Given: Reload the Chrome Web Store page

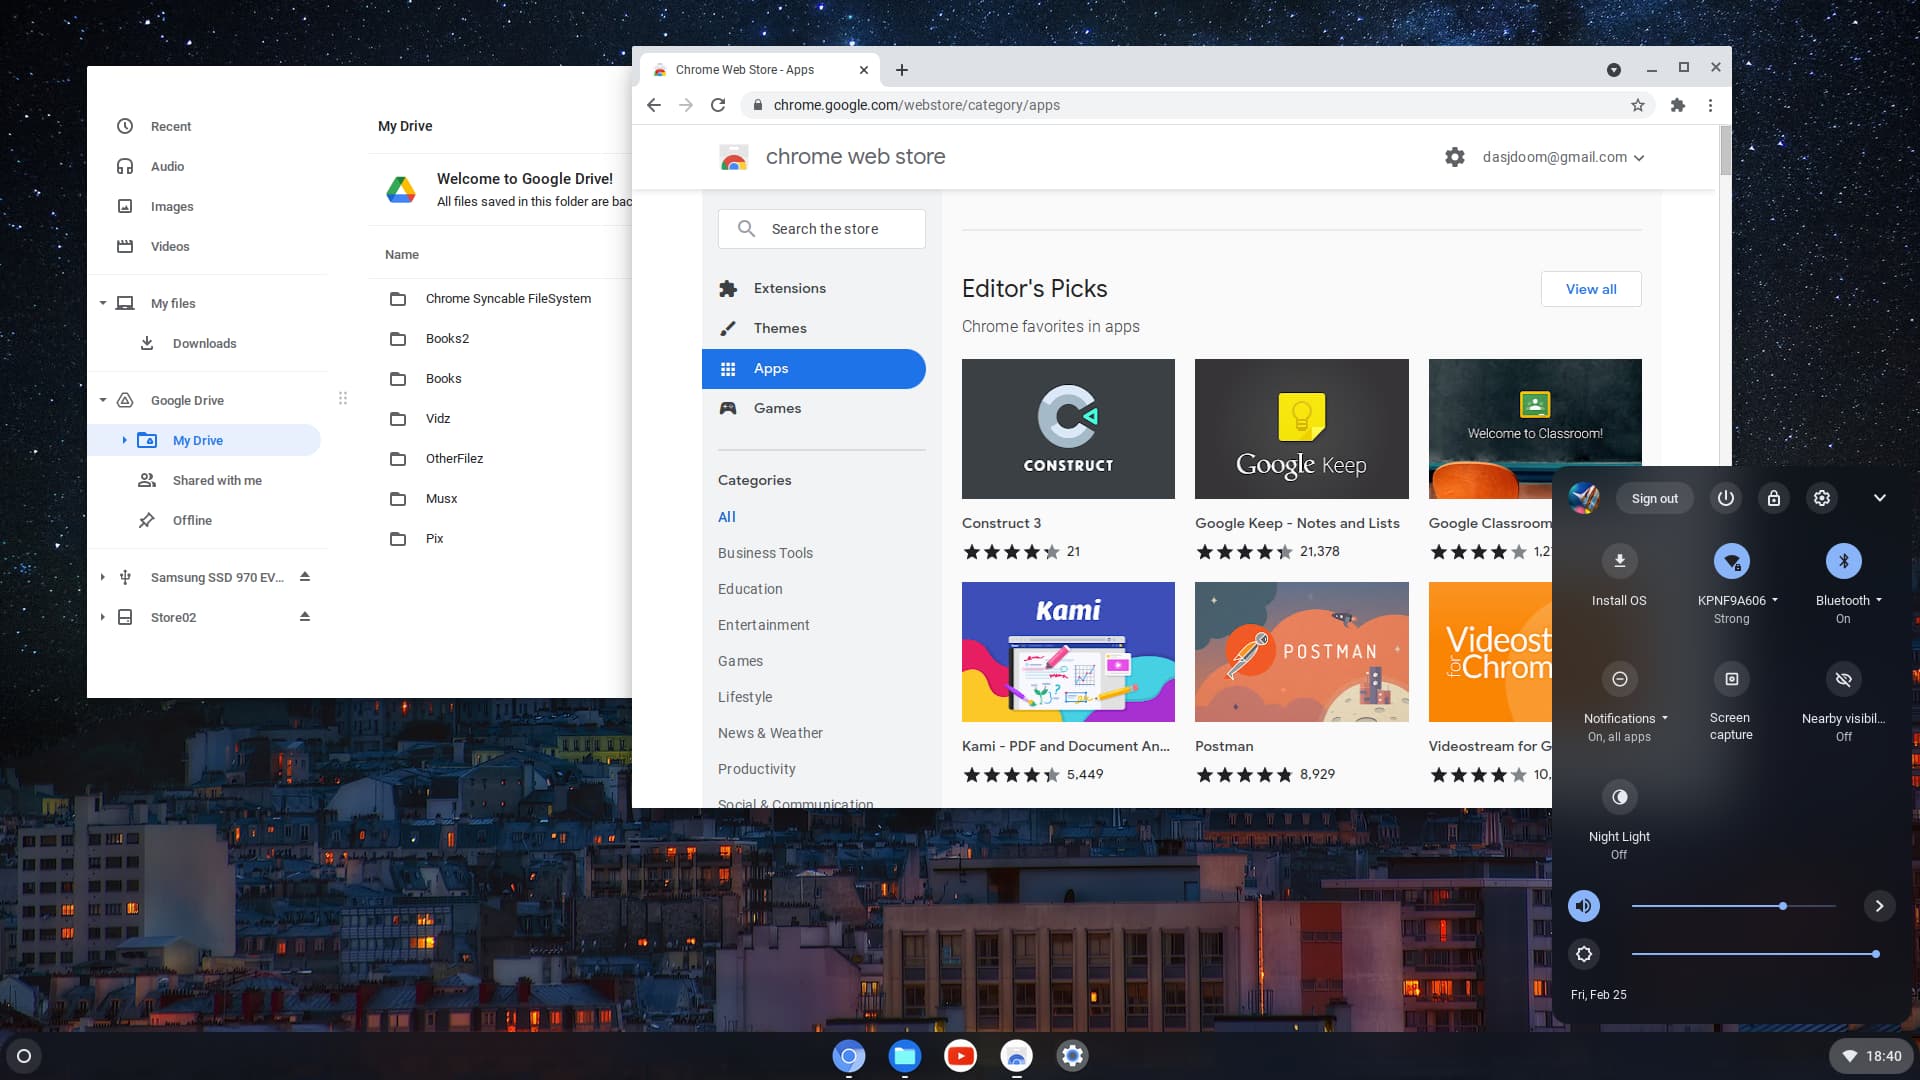Looking at the screenshot, I should click(718, 105).
